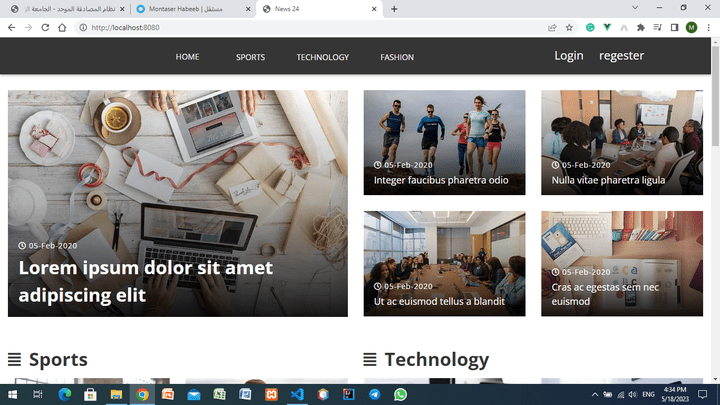Screen dimensions: 720x405
Task: Click the regester link
Action: coord(621,56)
